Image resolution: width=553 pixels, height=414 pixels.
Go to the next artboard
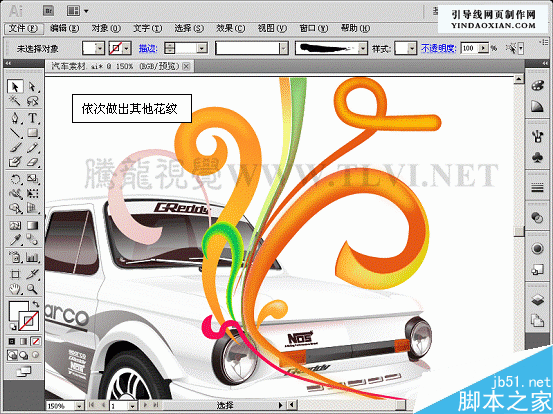(145, 405)
